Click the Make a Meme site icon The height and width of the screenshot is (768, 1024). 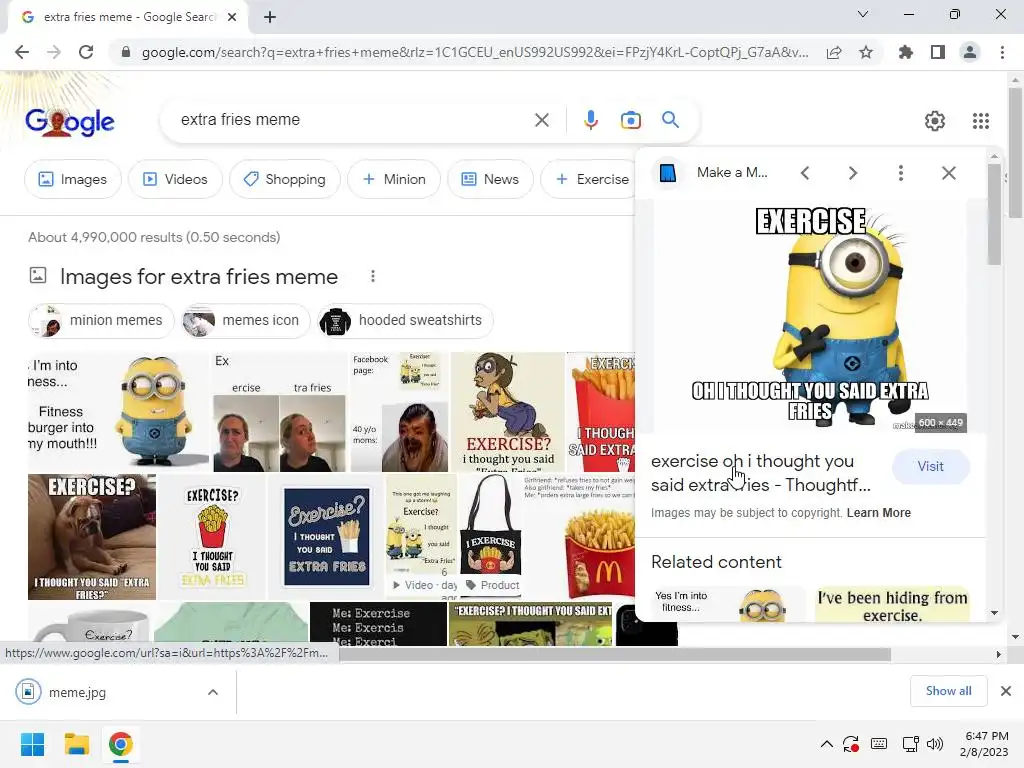(667, 173)
